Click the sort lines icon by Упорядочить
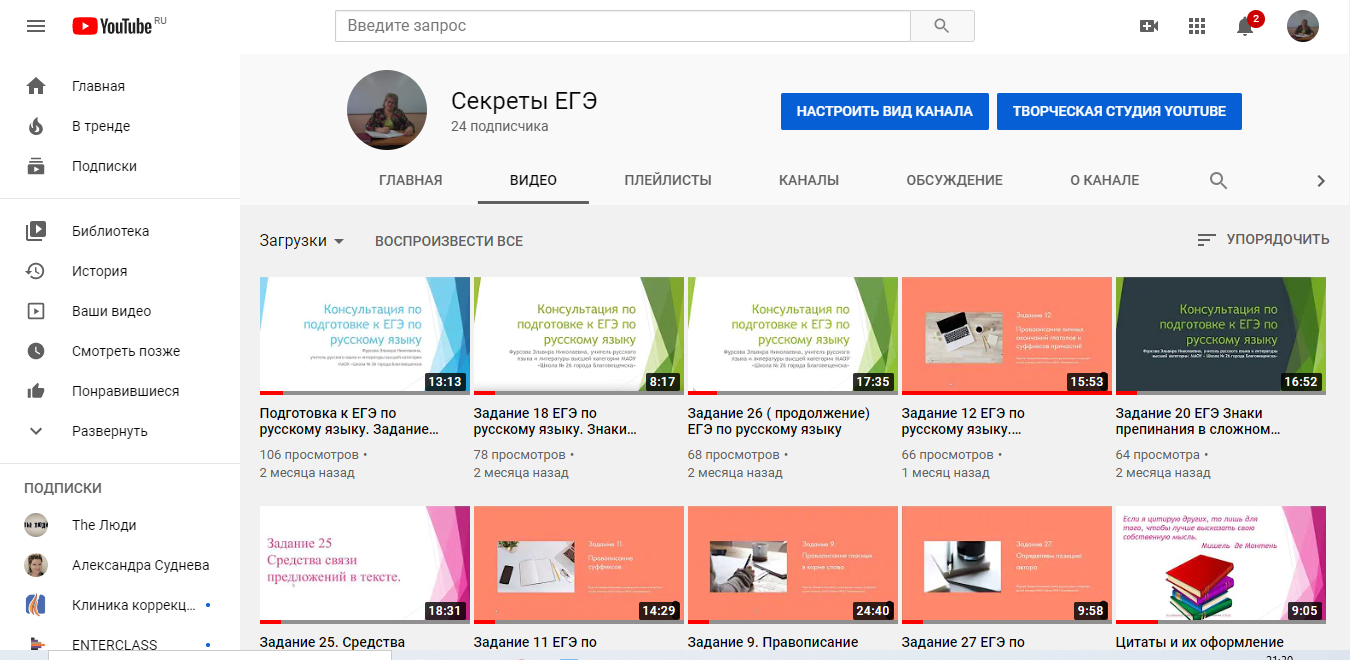This screenshot has height=660, width=1350. click(1207, 240)
